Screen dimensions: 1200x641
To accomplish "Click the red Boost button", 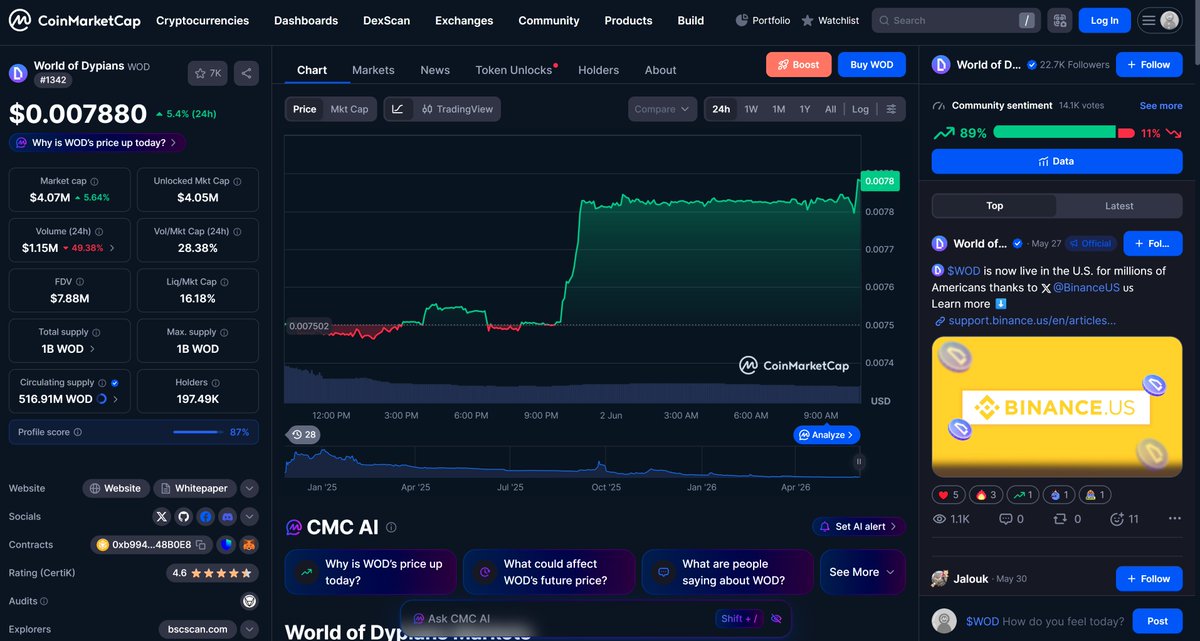I will pyautogui.click(x=799, y=65).
